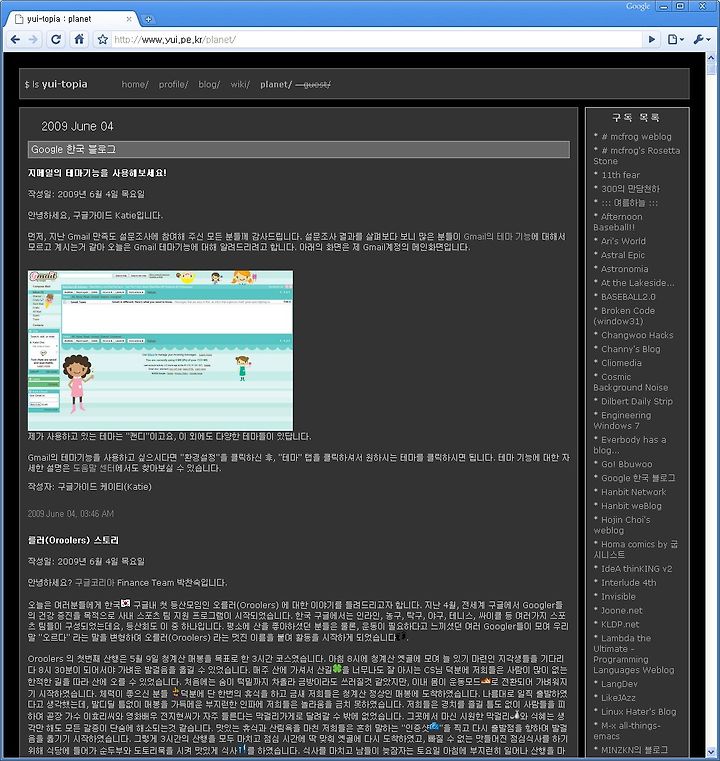Open the At the Lakeside... feed link
Screen dimensions: 720x761
pyautogui.click(x=638, y=282)
